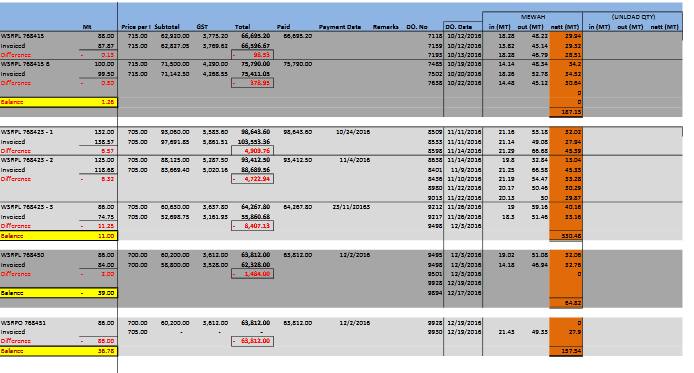Click the orange nett total 187.15 cell

click(566, 112)
